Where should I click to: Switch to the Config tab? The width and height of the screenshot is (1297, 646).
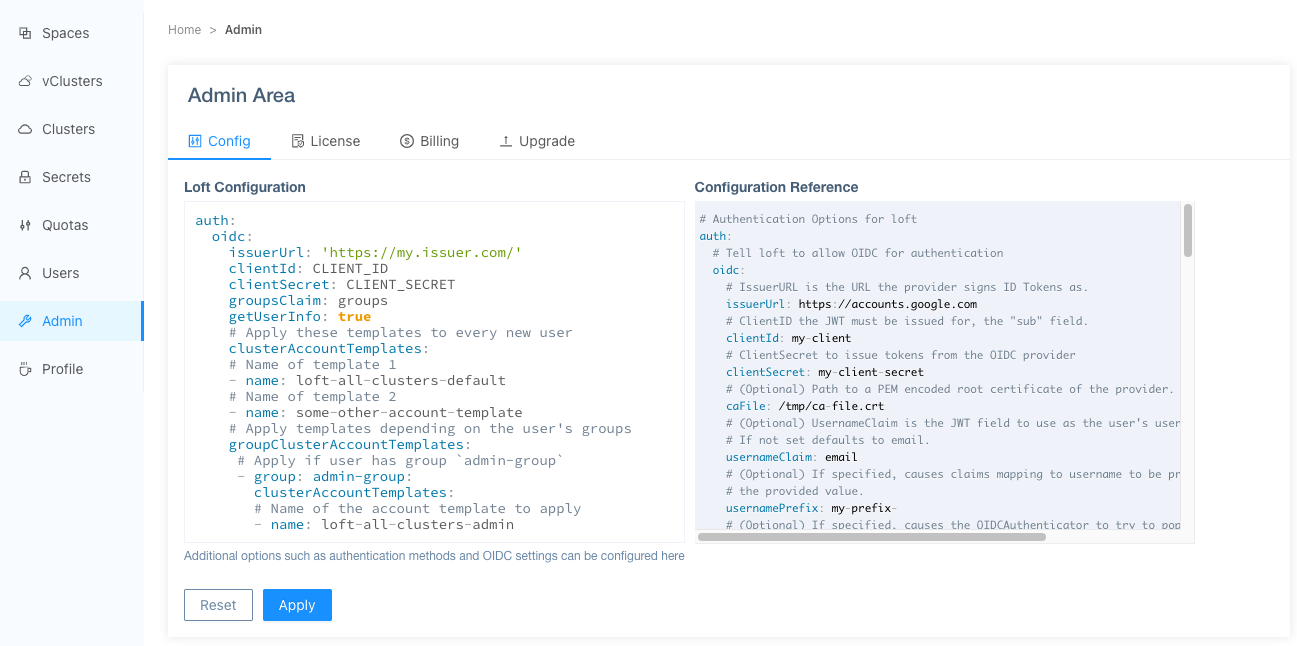pyautogui.click(x=219, y=141)
